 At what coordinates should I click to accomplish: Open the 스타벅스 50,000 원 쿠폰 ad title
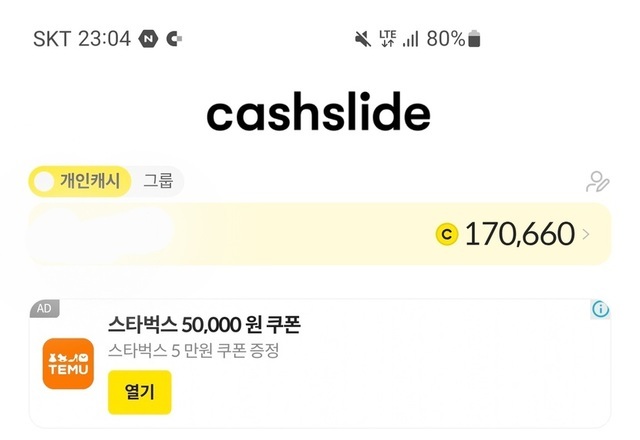(x=204, y=325)
